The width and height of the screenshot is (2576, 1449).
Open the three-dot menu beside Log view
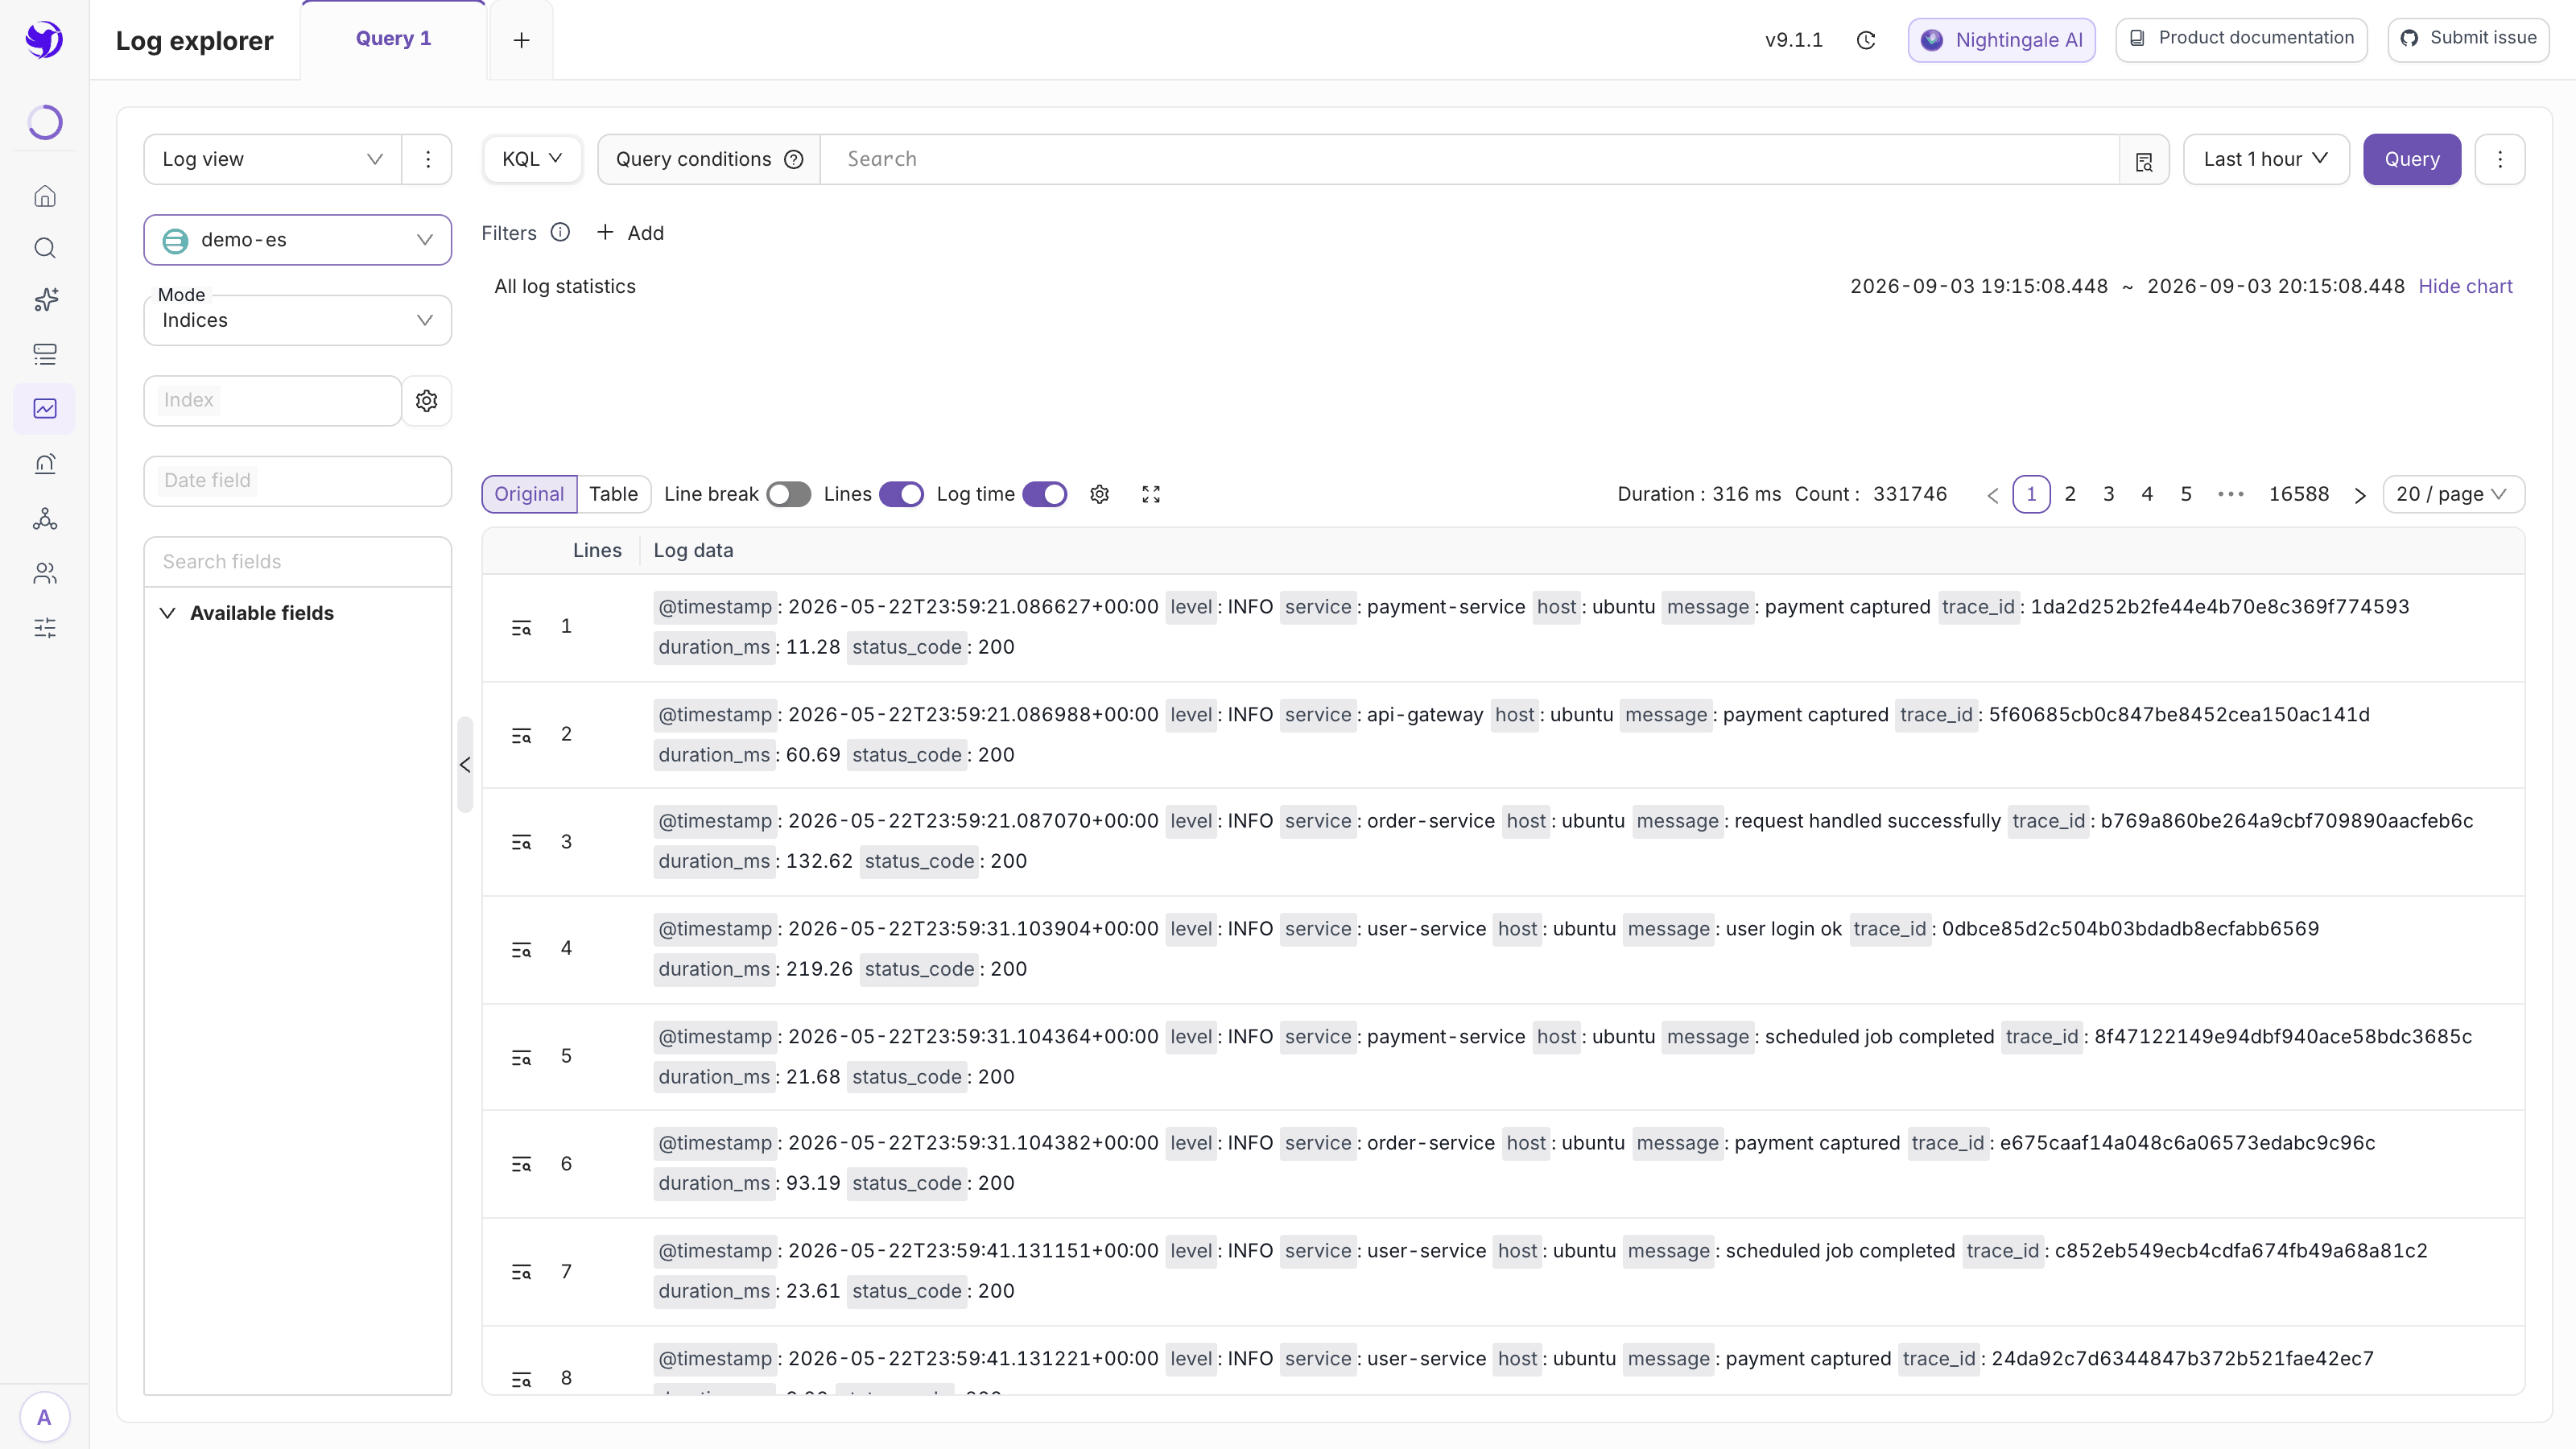click(428, 159)
